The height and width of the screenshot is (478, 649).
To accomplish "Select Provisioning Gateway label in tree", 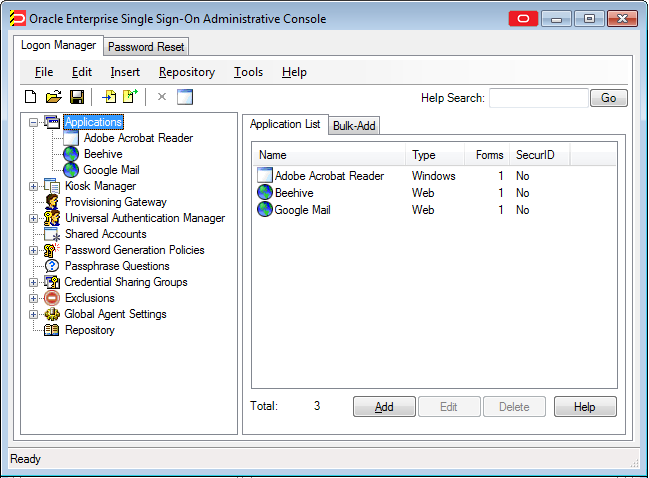I will click(116, 202).
